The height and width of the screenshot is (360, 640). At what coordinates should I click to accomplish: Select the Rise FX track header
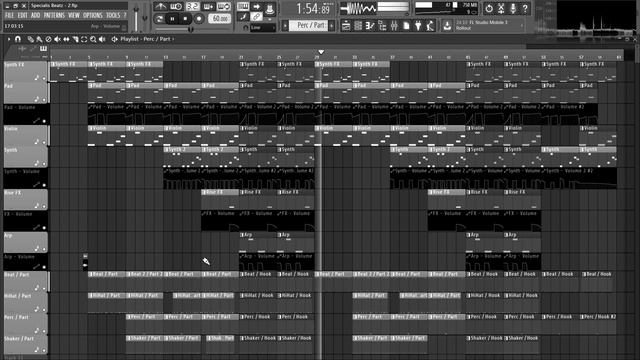click(25, 199)
